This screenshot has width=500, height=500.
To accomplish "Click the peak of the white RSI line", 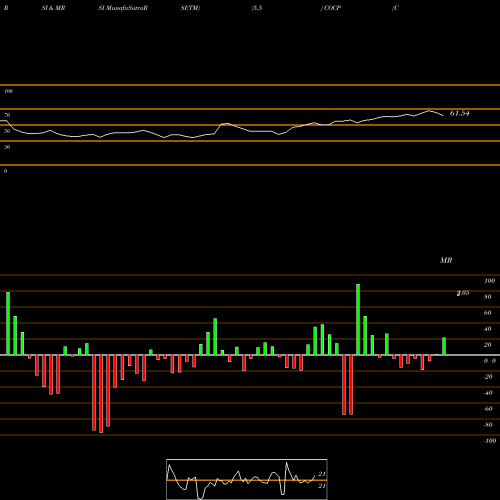I will (x=429, y=111).
